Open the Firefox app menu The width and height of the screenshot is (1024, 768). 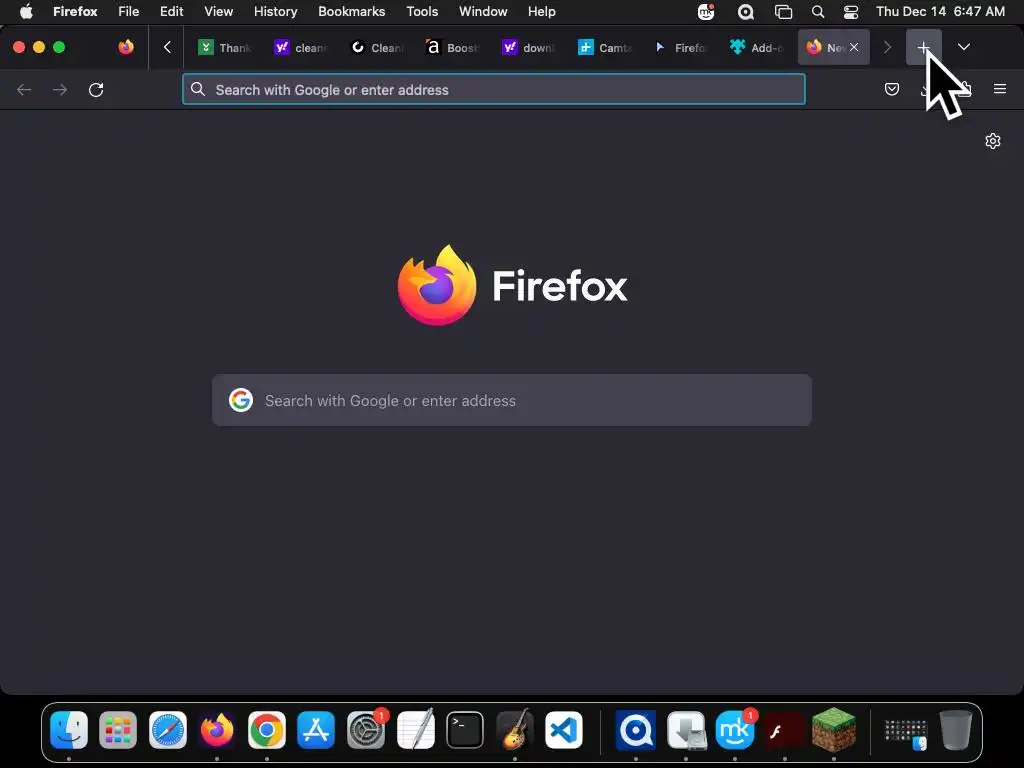pyautogui.click(x=75, y=11)
